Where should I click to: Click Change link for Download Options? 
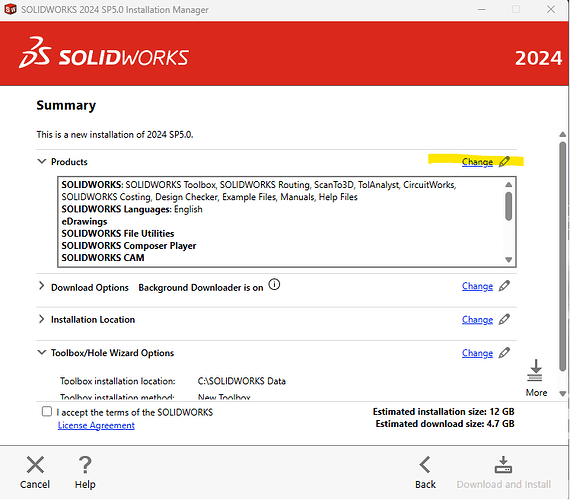tap(477, 287)
